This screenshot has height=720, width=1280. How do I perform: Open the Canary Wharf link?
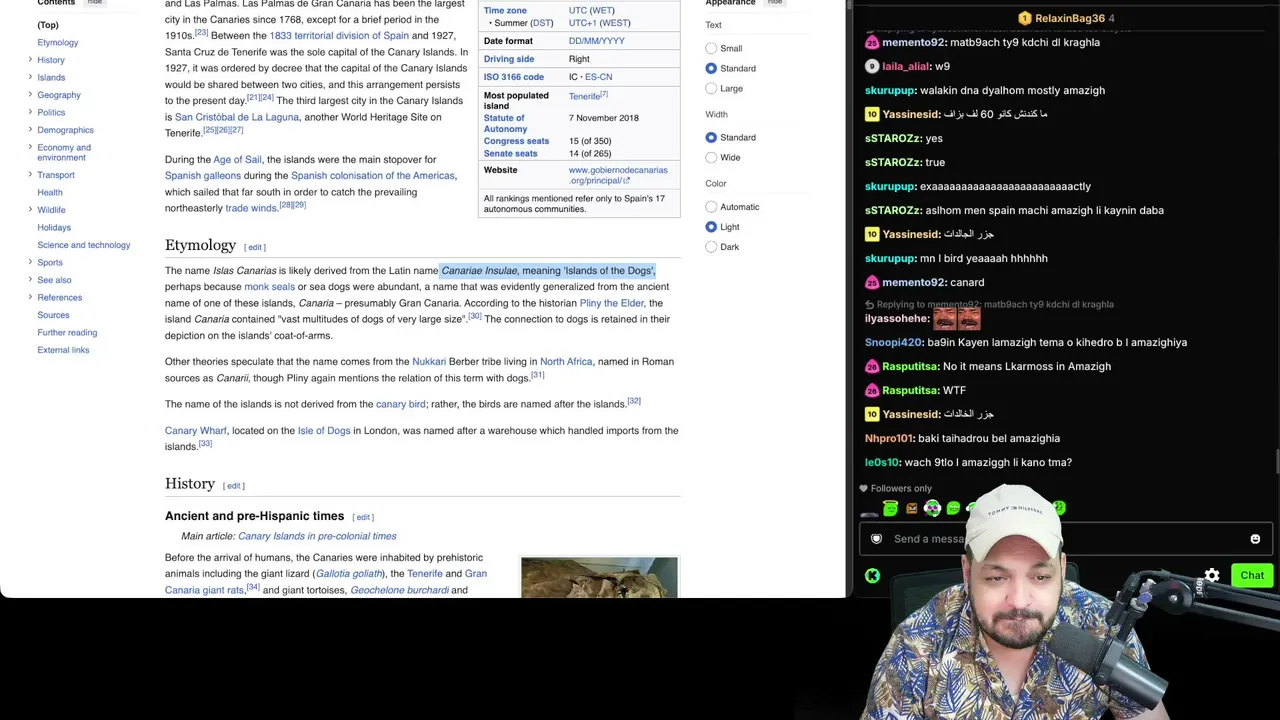[196, 431]
